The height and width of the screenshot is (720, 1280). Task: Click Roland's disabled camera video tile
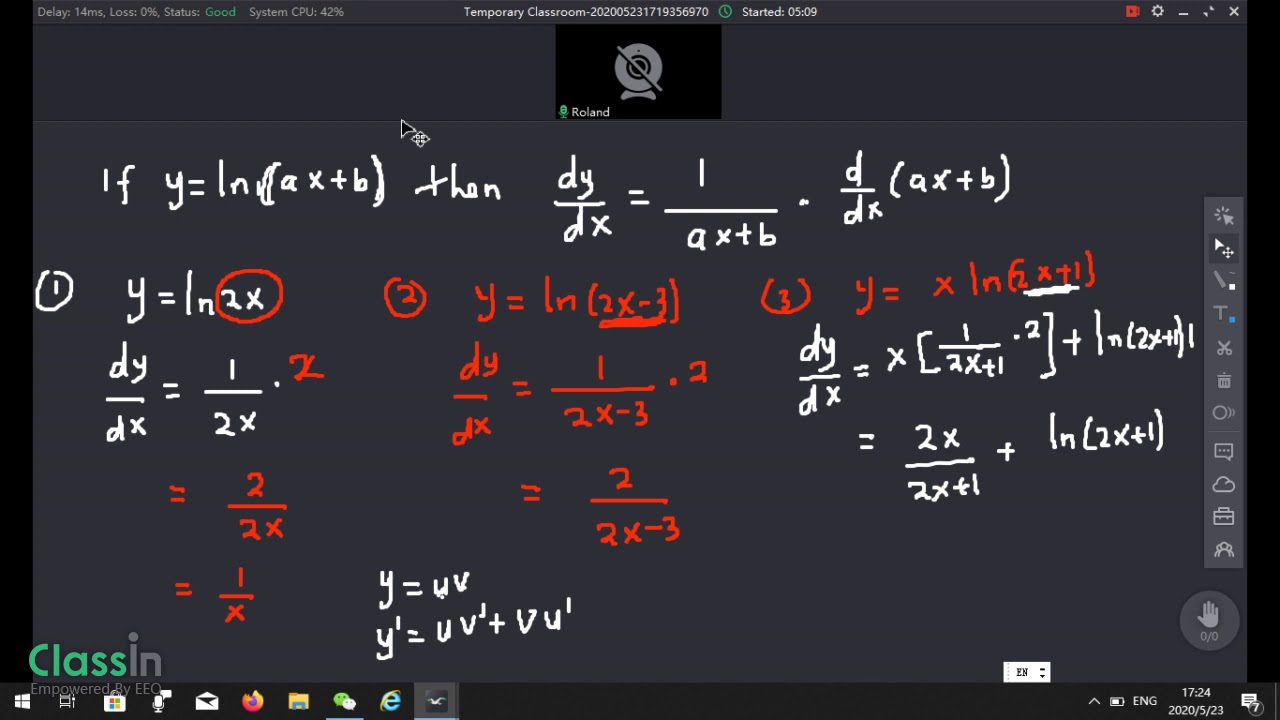point(638,72)
